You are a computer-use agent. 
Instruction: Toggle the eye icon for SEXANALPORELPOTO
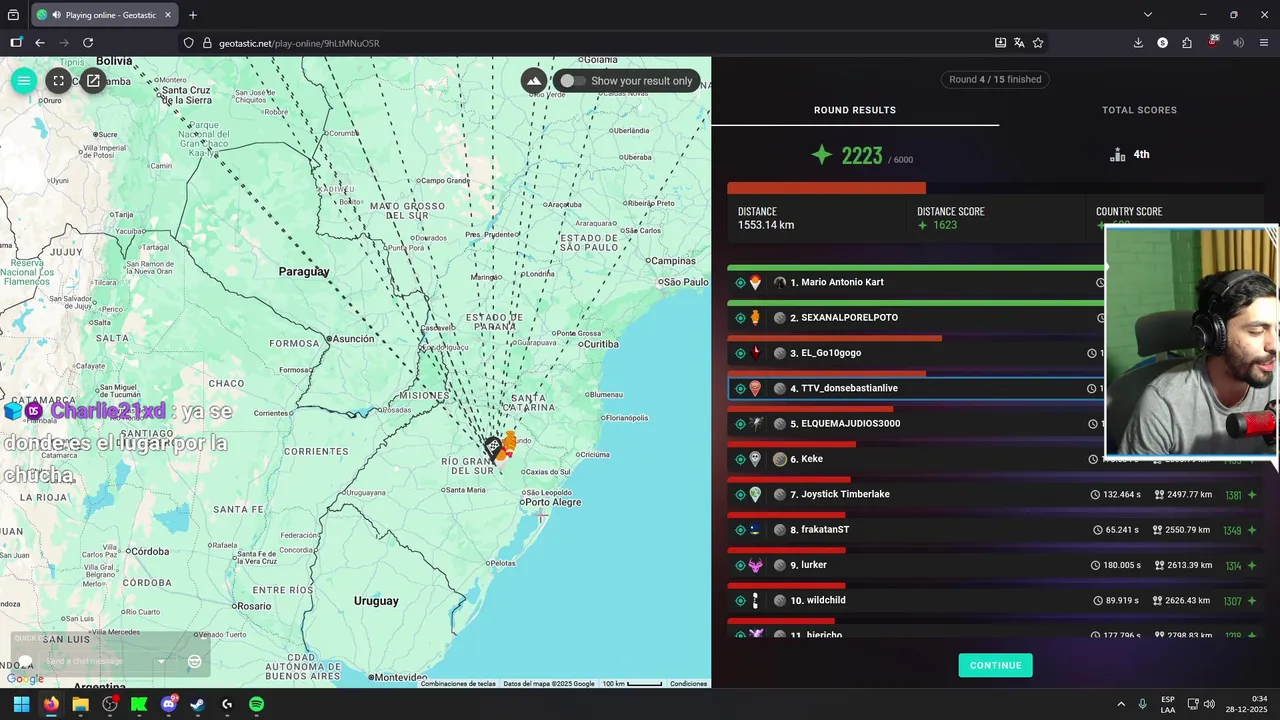740,318
